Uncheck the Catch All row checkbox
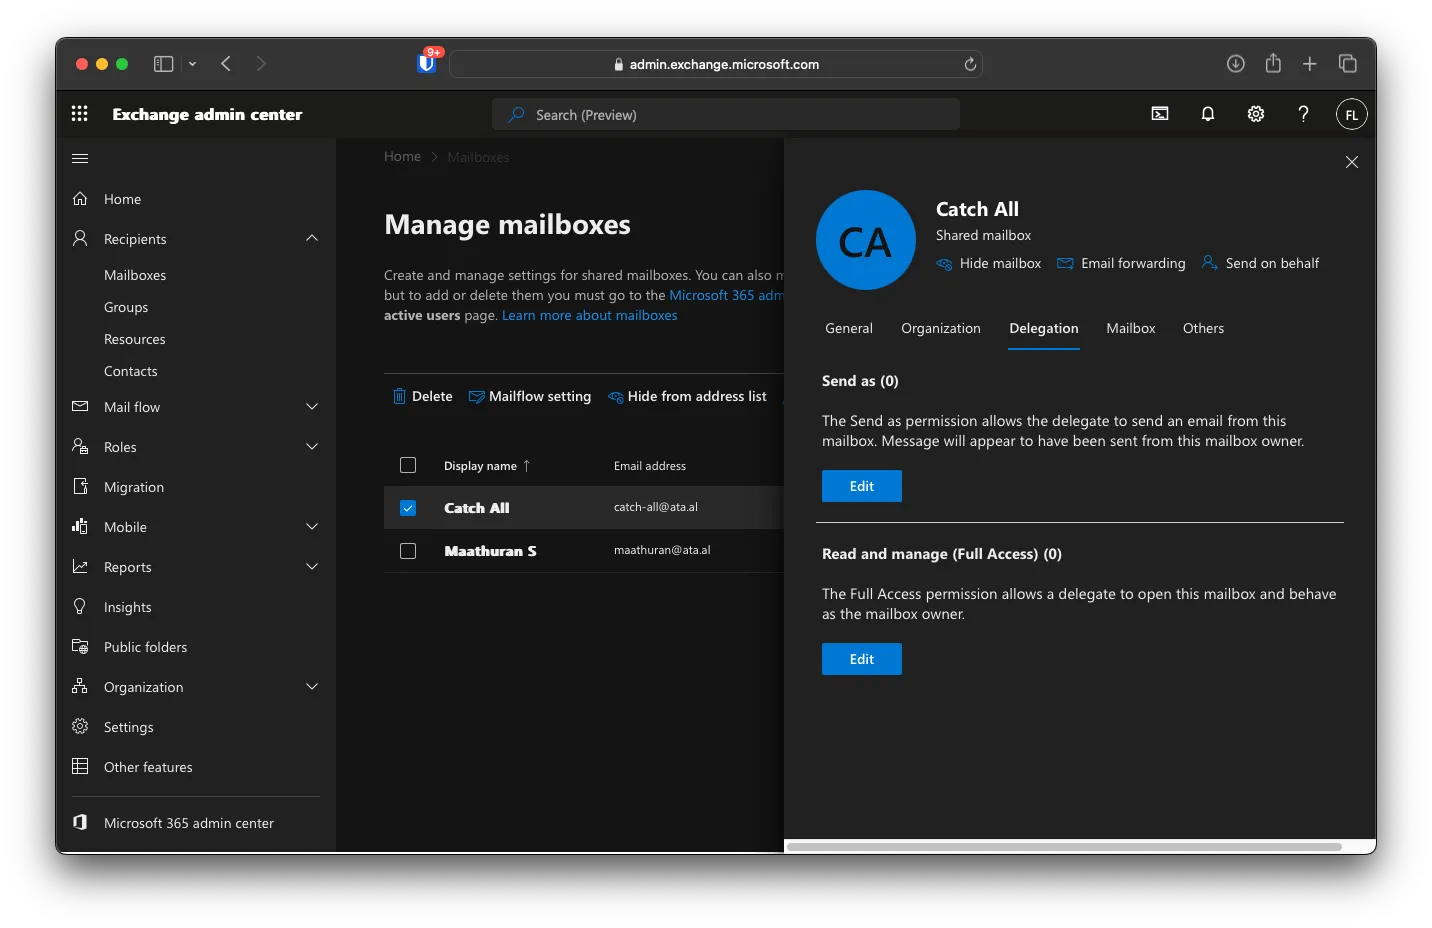The width and height of the screenshot is (1432, 928). [x=408, y=508]
